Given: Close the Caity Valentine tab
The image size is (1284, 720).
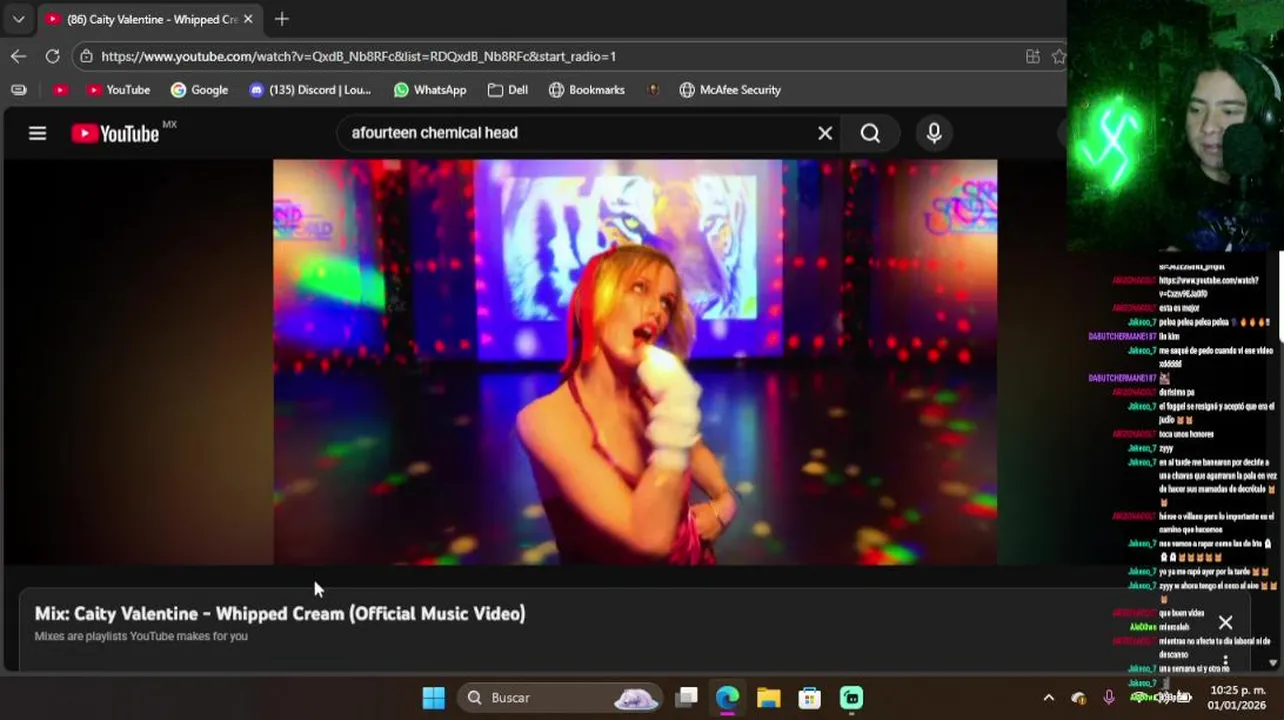Looking at the screenshot, I should pyautogui.click(x=248, y=19).
